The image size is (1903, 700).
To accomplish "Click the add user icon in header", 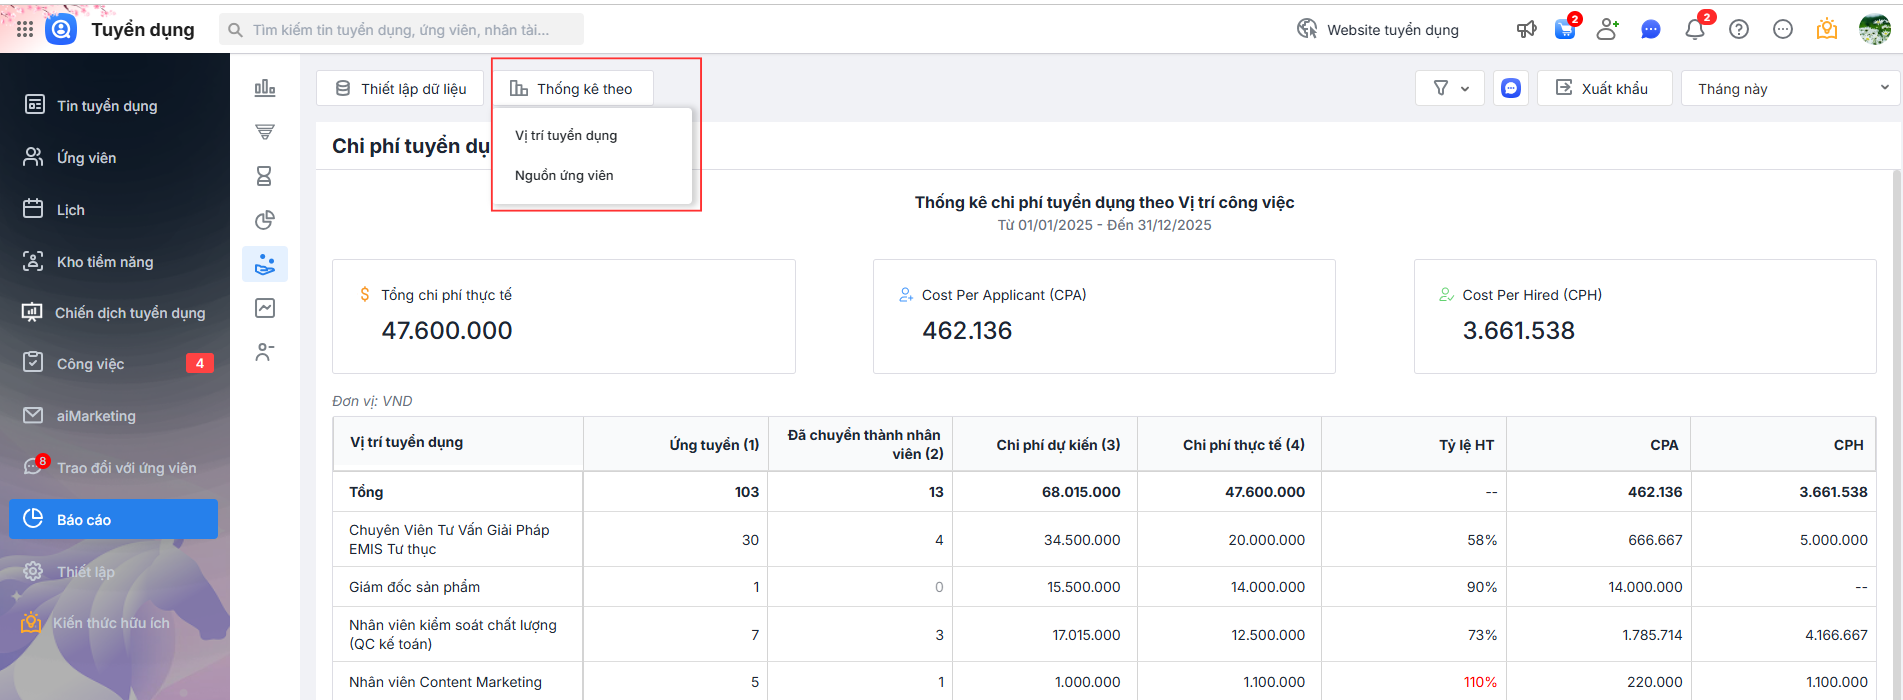I will click(1607, 30).
